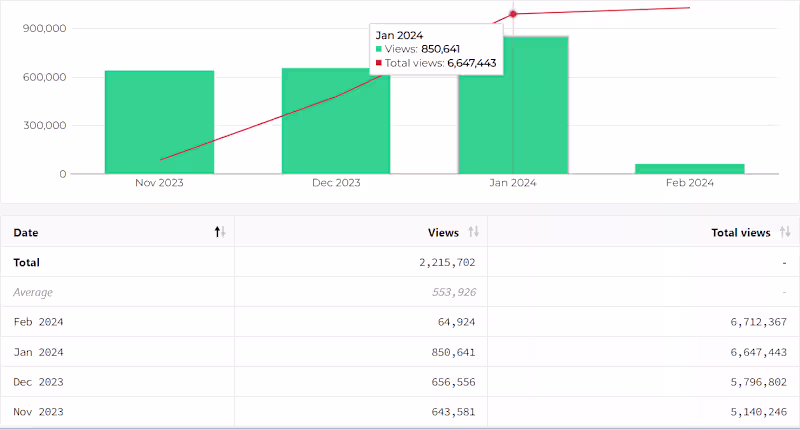Image resolution: width=800 pixels, height=430 pixels.
Task: Select the Dec 2023 green bar
Action: click(x=336, y=121)
